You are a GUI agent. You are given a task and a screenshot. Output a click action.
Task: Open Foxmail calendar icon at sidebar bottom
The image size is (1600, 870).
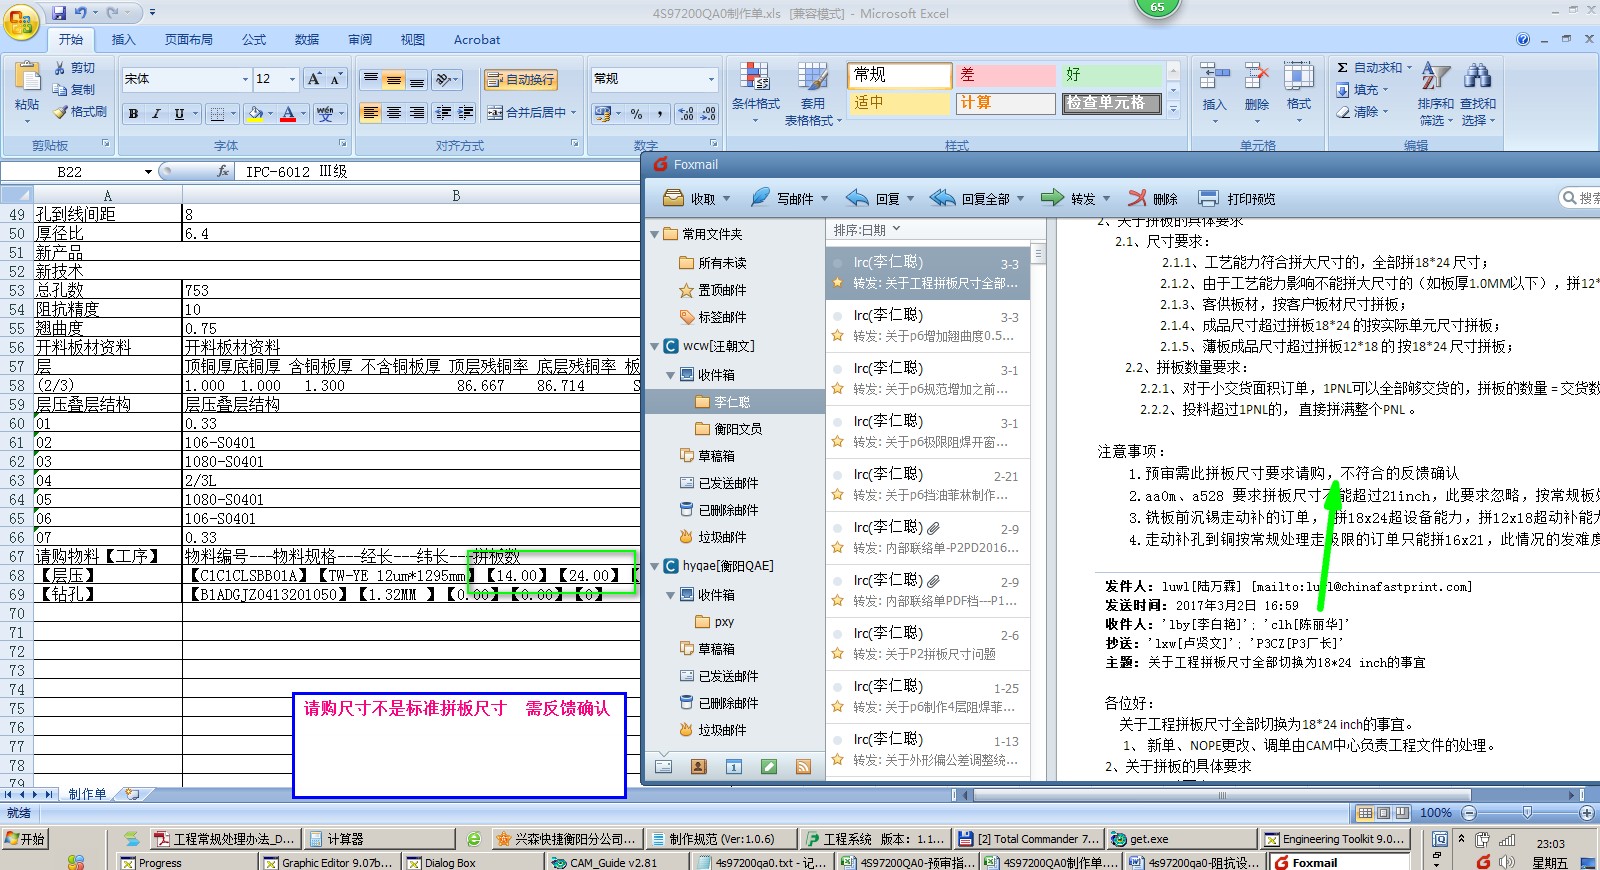click(x=734, y=766)
